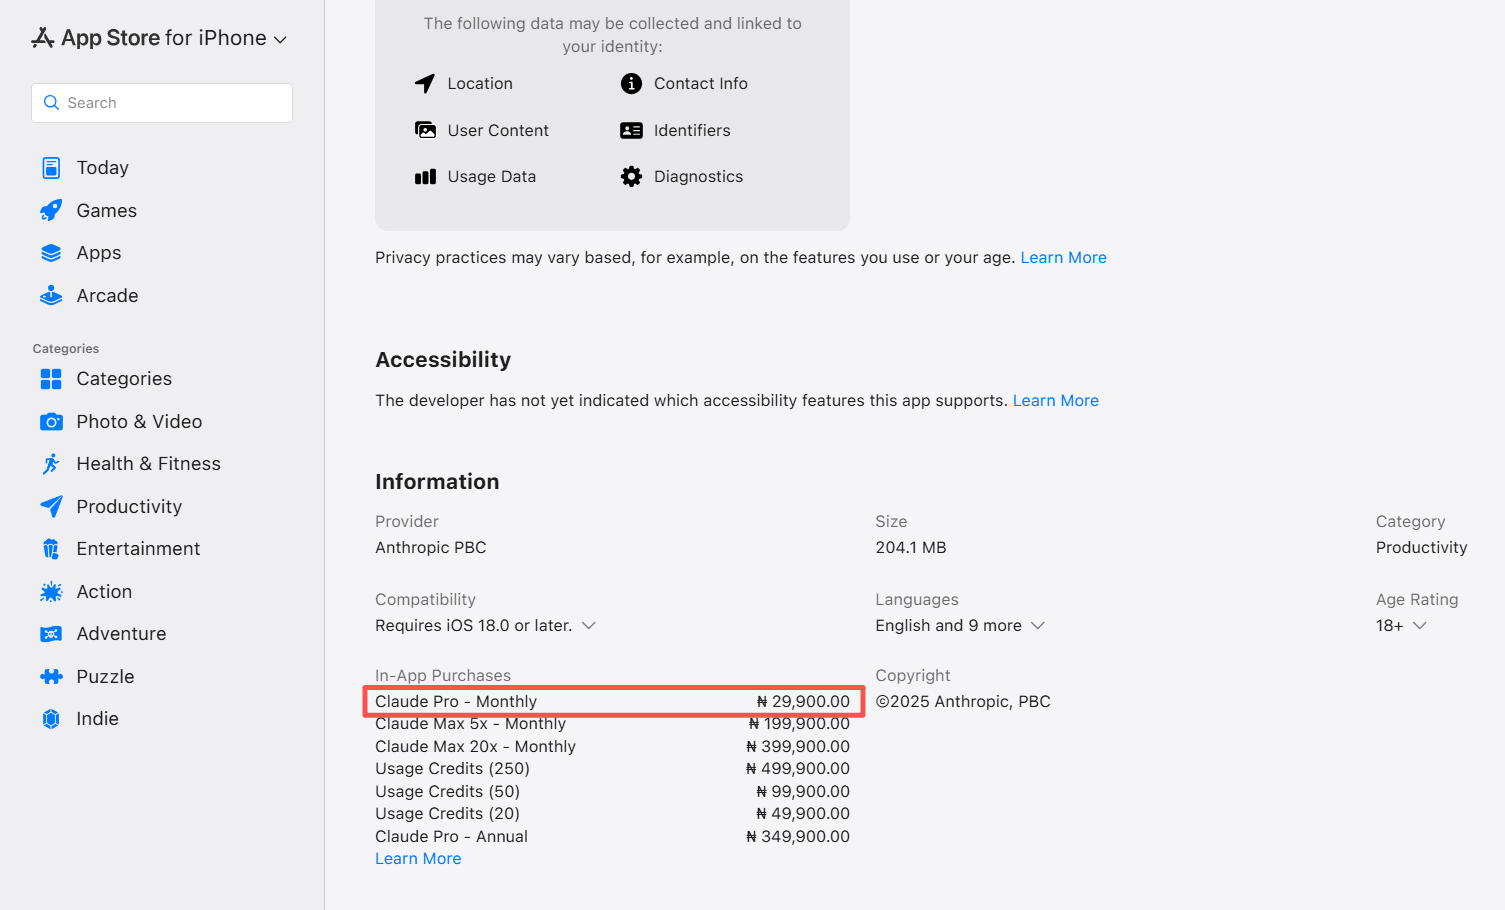Open Photo & Video camera icon
The width and height of the screenshot is (1505, 910).
51,422
